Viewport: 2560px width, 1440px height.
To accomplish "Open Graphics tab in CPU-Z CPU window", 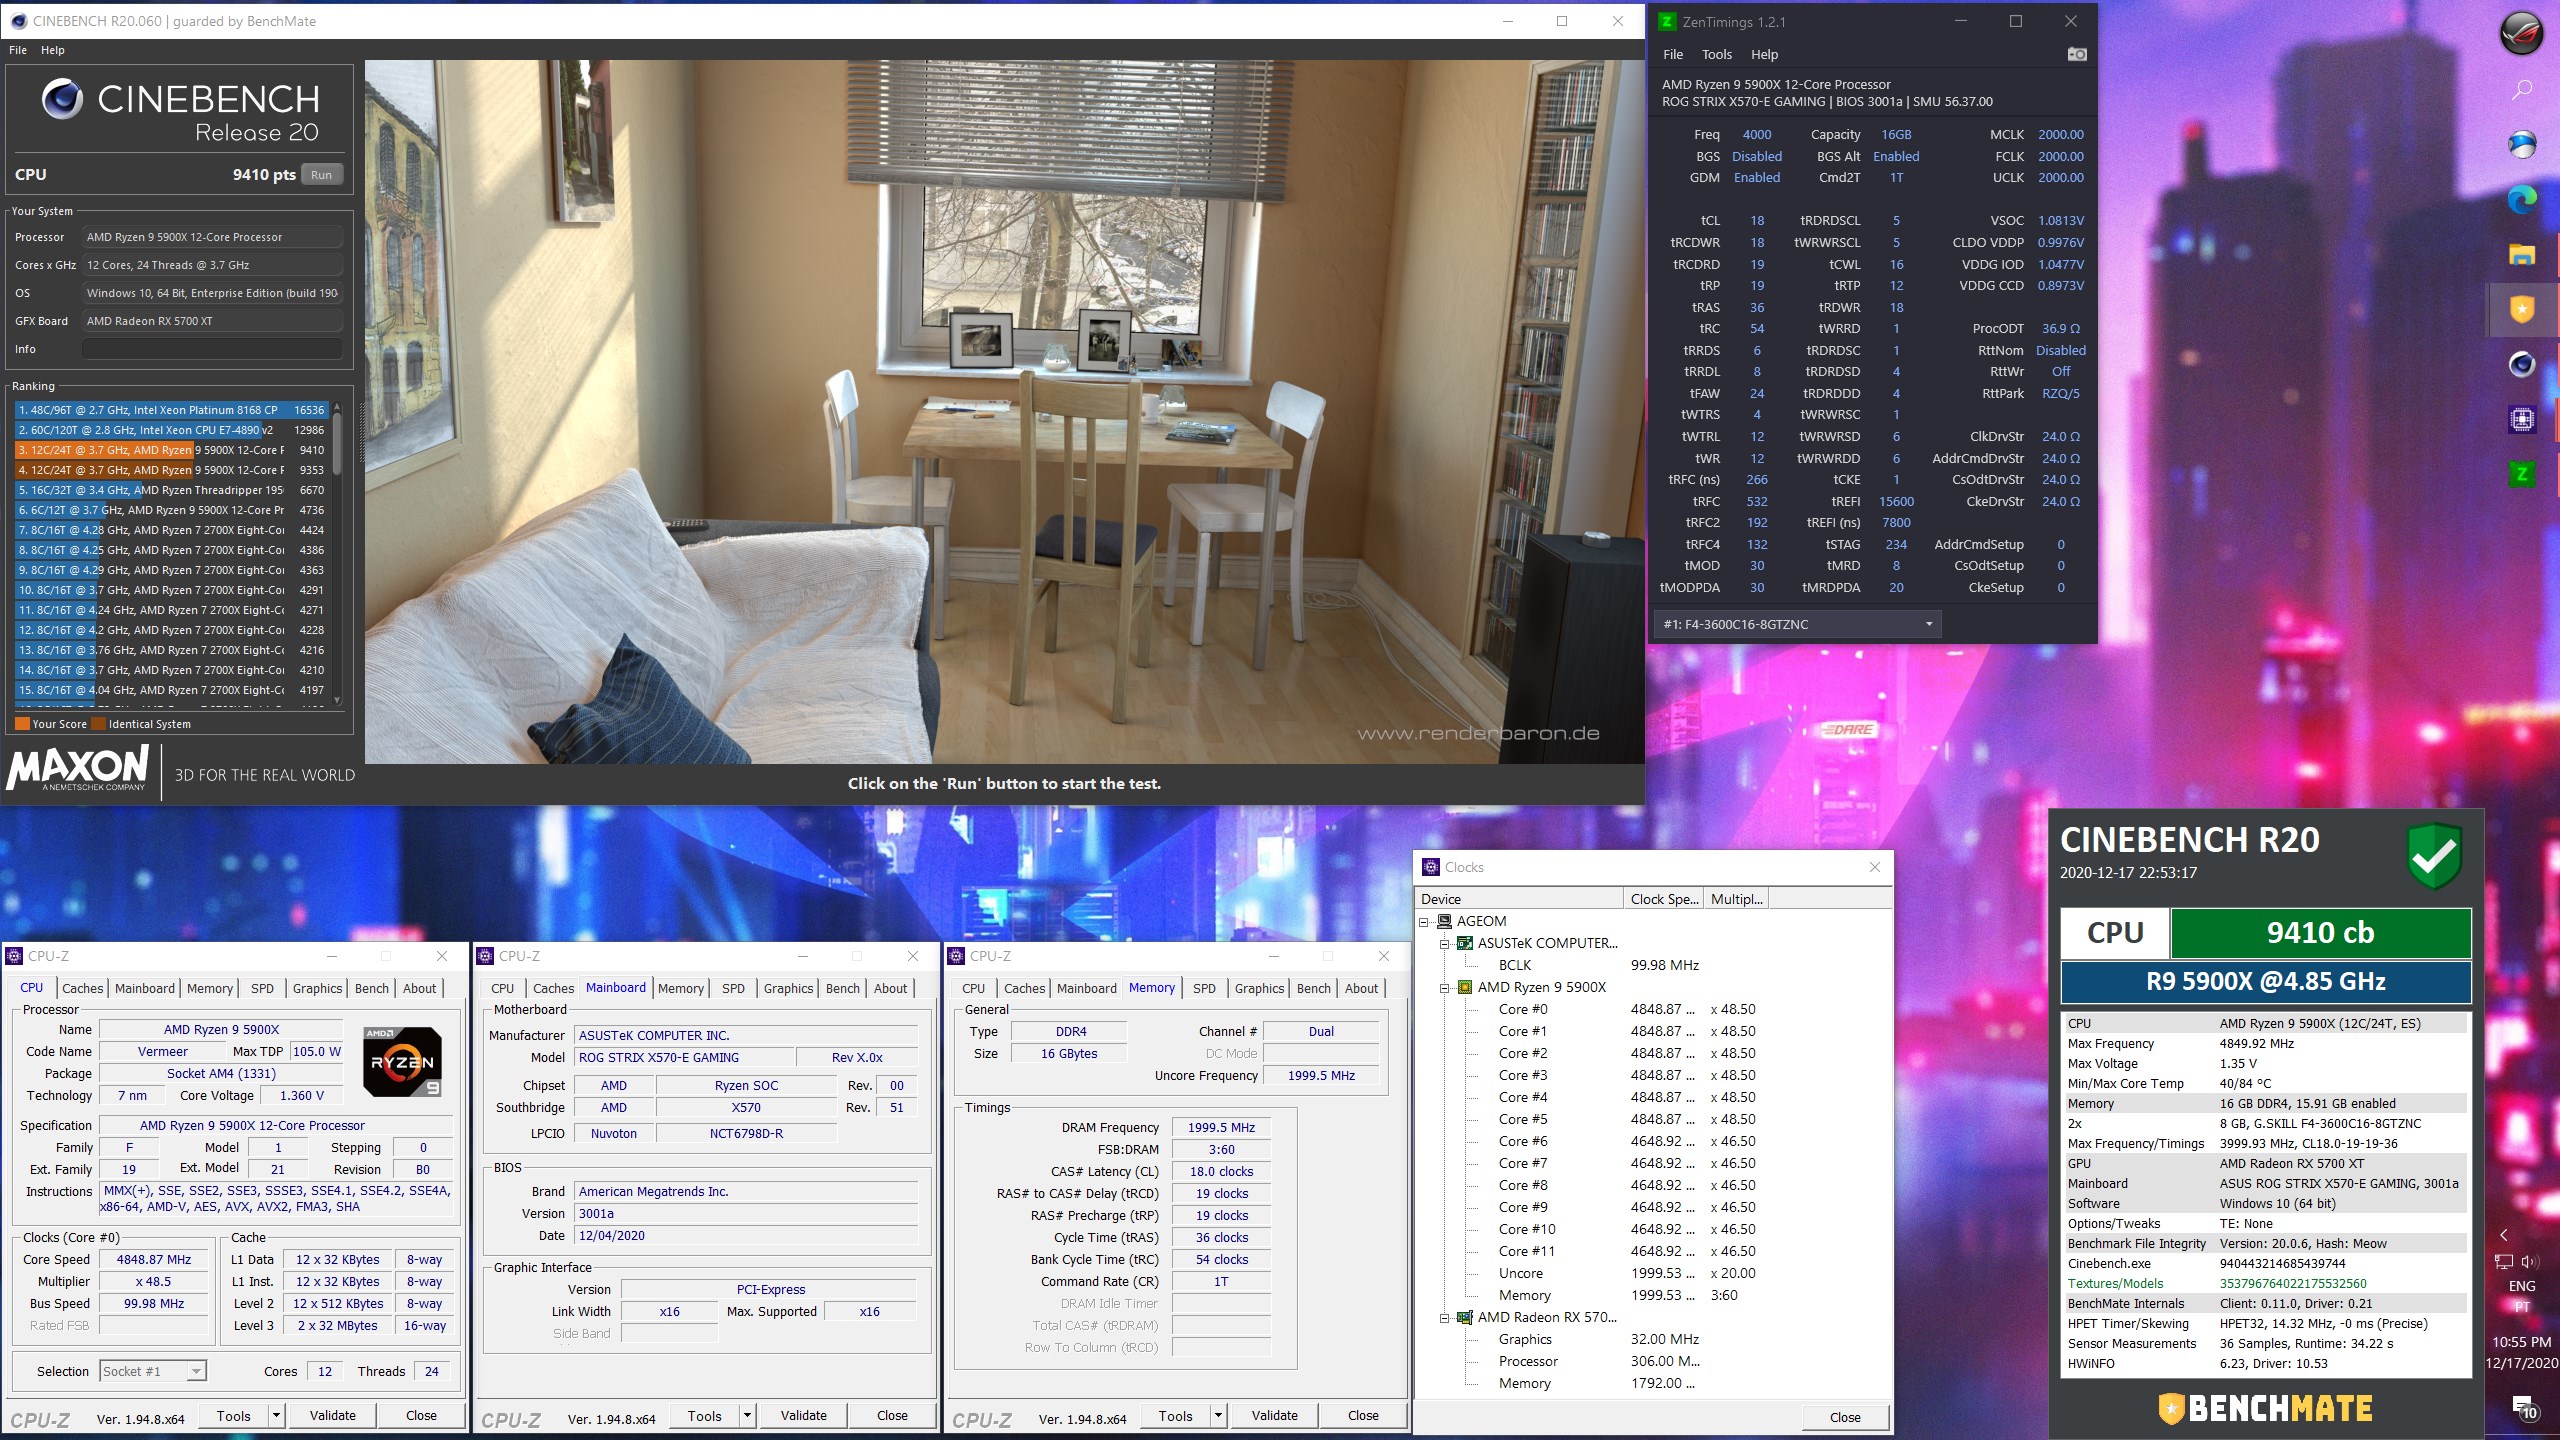I will 318,988.
